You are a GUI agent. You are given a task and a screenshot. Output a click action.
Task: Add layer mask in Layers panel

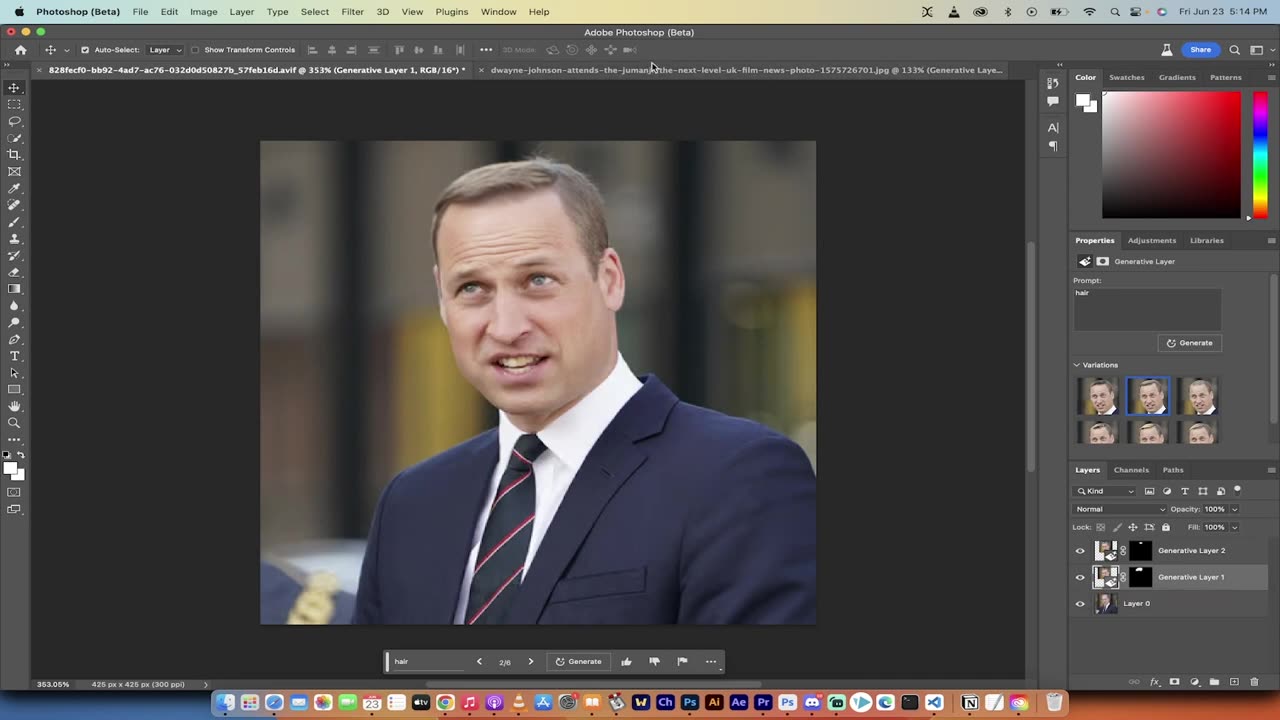pyautogui.click(x=1174, y=682)
